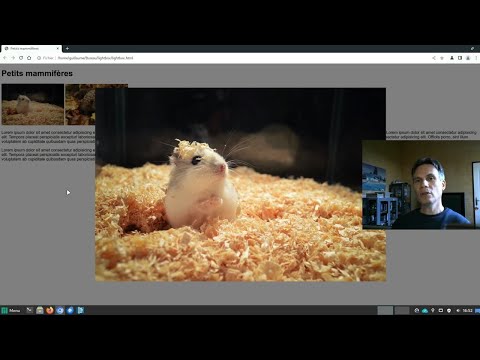Image resolution: width=480 pixels, height=360 pixels.
Task: Click the Petits mammifères page heading
Action: click(37, 73)
